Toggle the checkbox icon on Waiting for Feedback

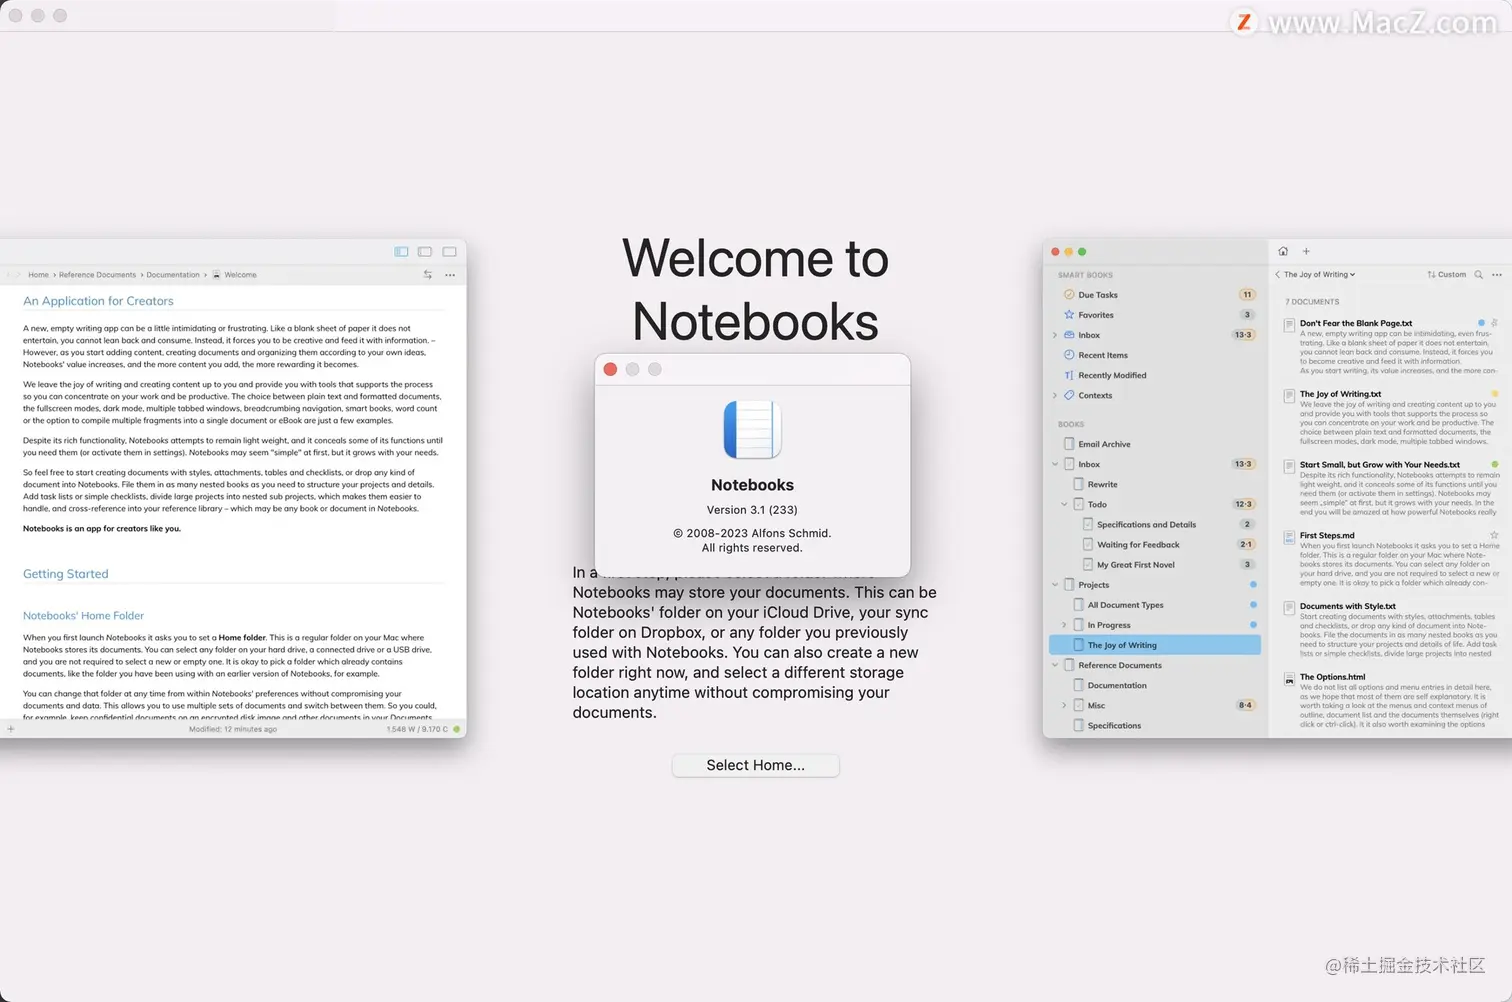[x=1088, y=544]
